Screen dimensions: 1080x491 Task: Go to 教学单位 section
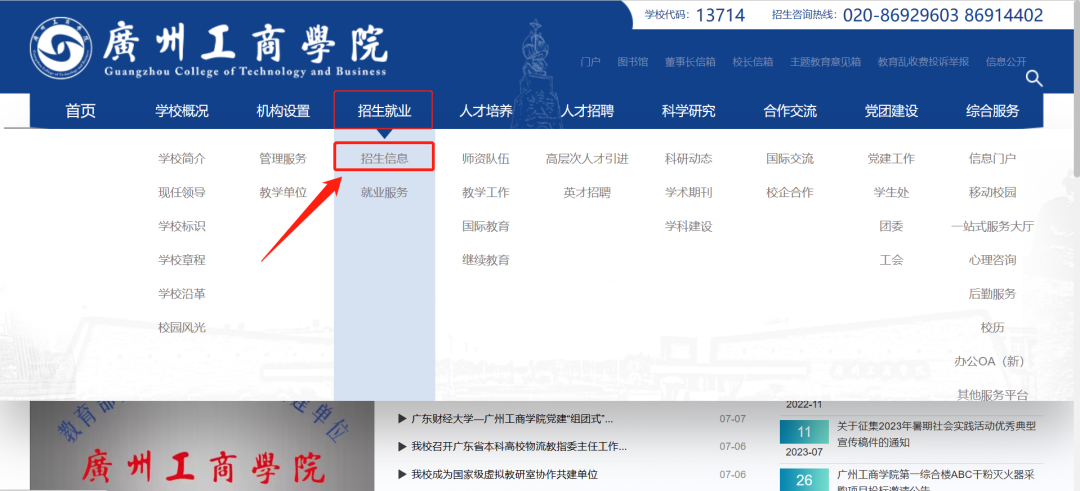[283, 193]
